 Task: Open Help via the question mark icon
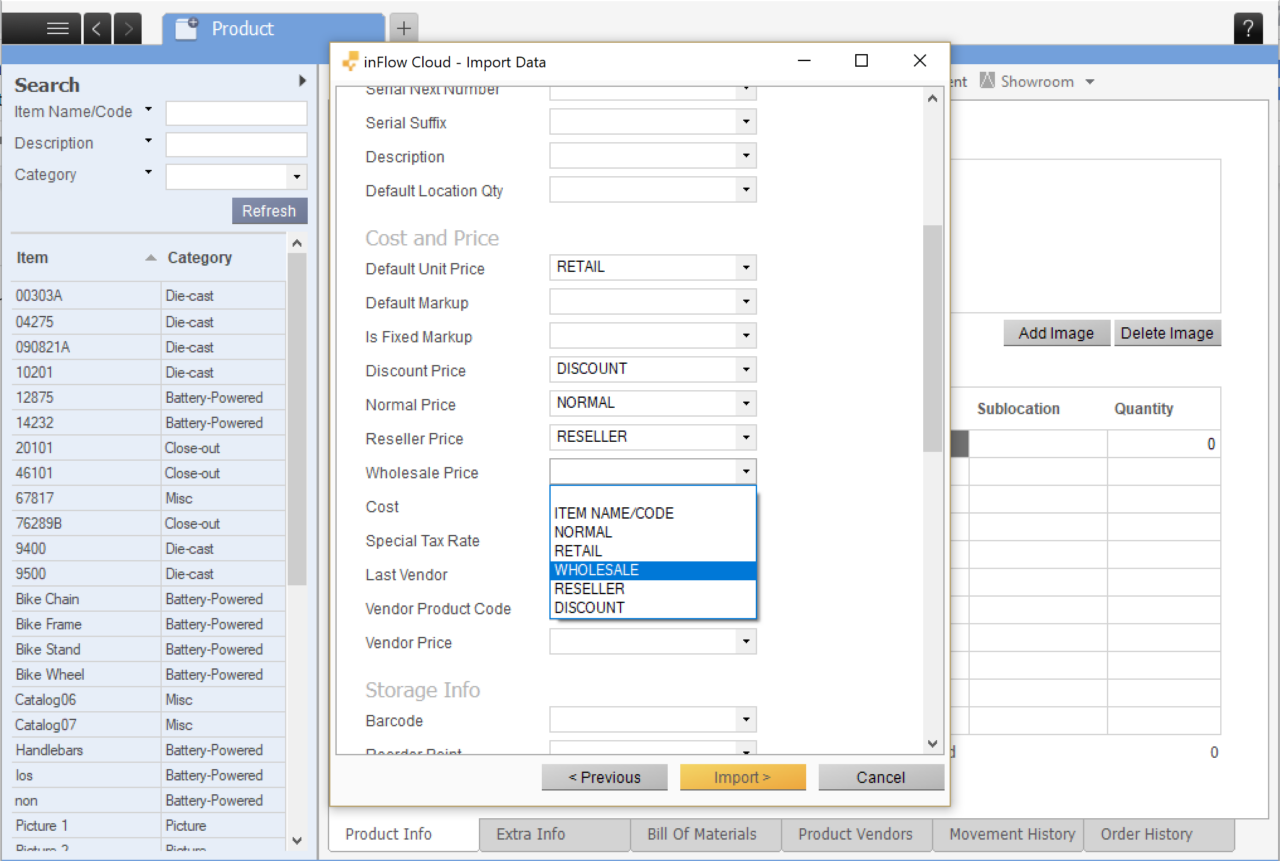pyautogui.click(x=1248, y=28)
